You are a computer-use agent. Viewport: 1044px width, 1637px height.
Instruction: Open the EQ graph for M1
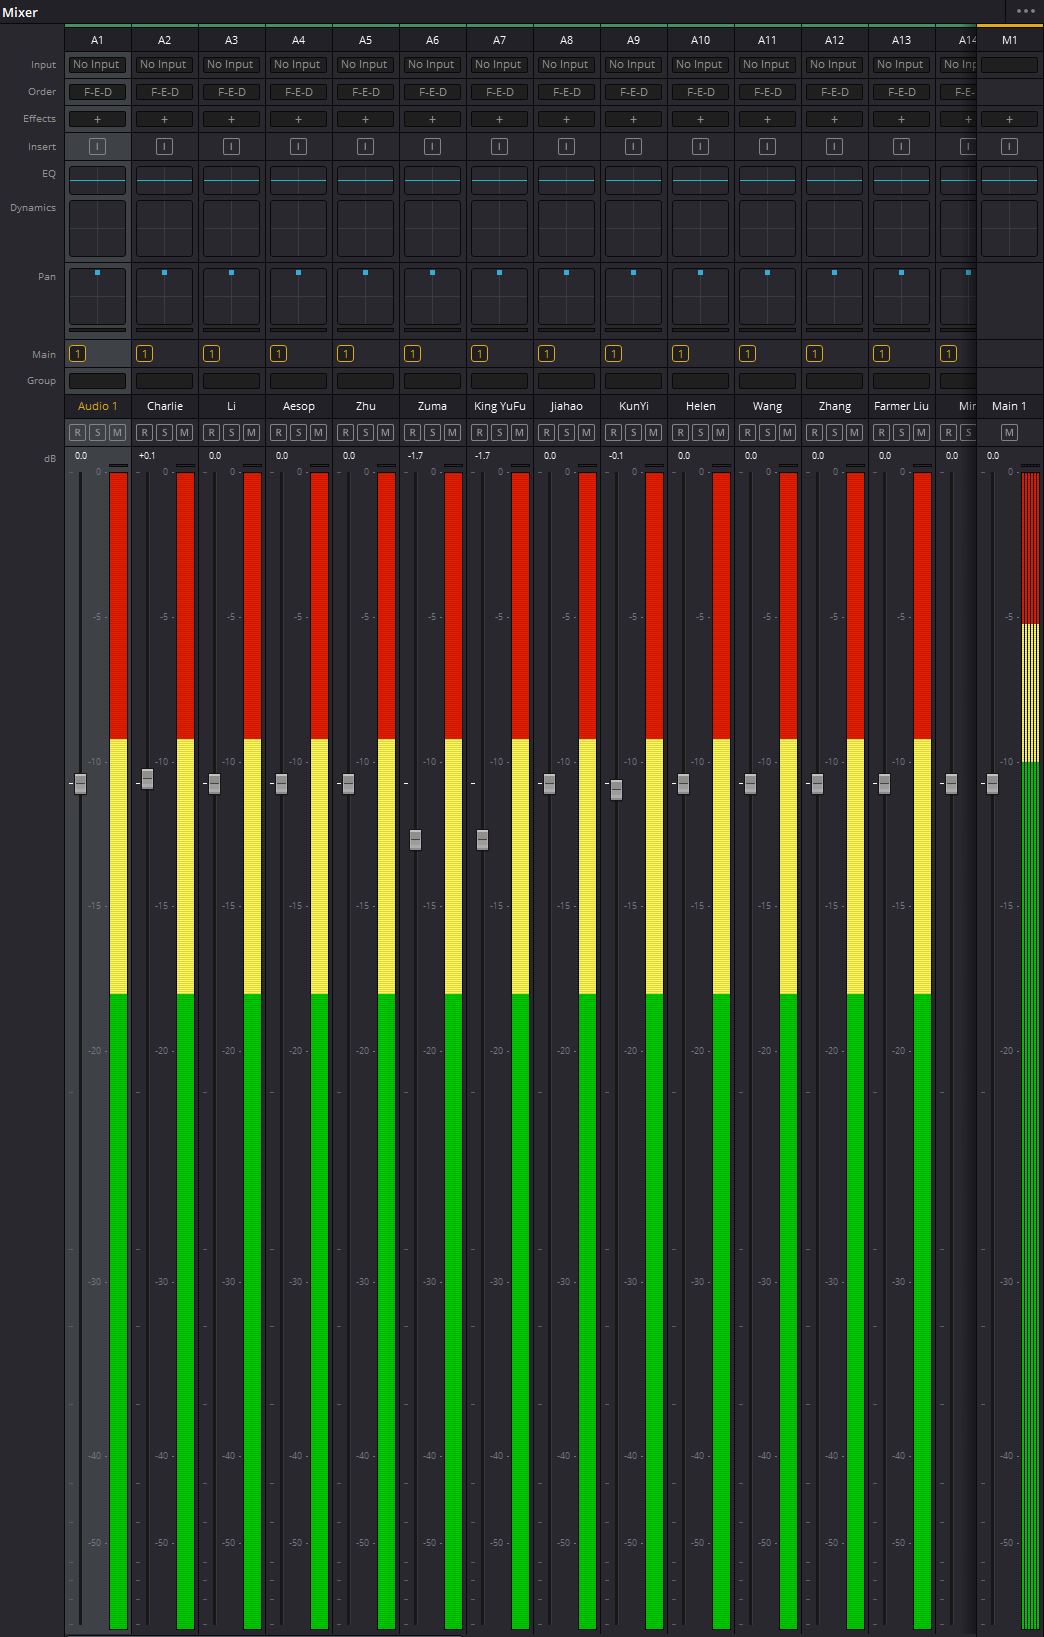tap(1009, 180)
